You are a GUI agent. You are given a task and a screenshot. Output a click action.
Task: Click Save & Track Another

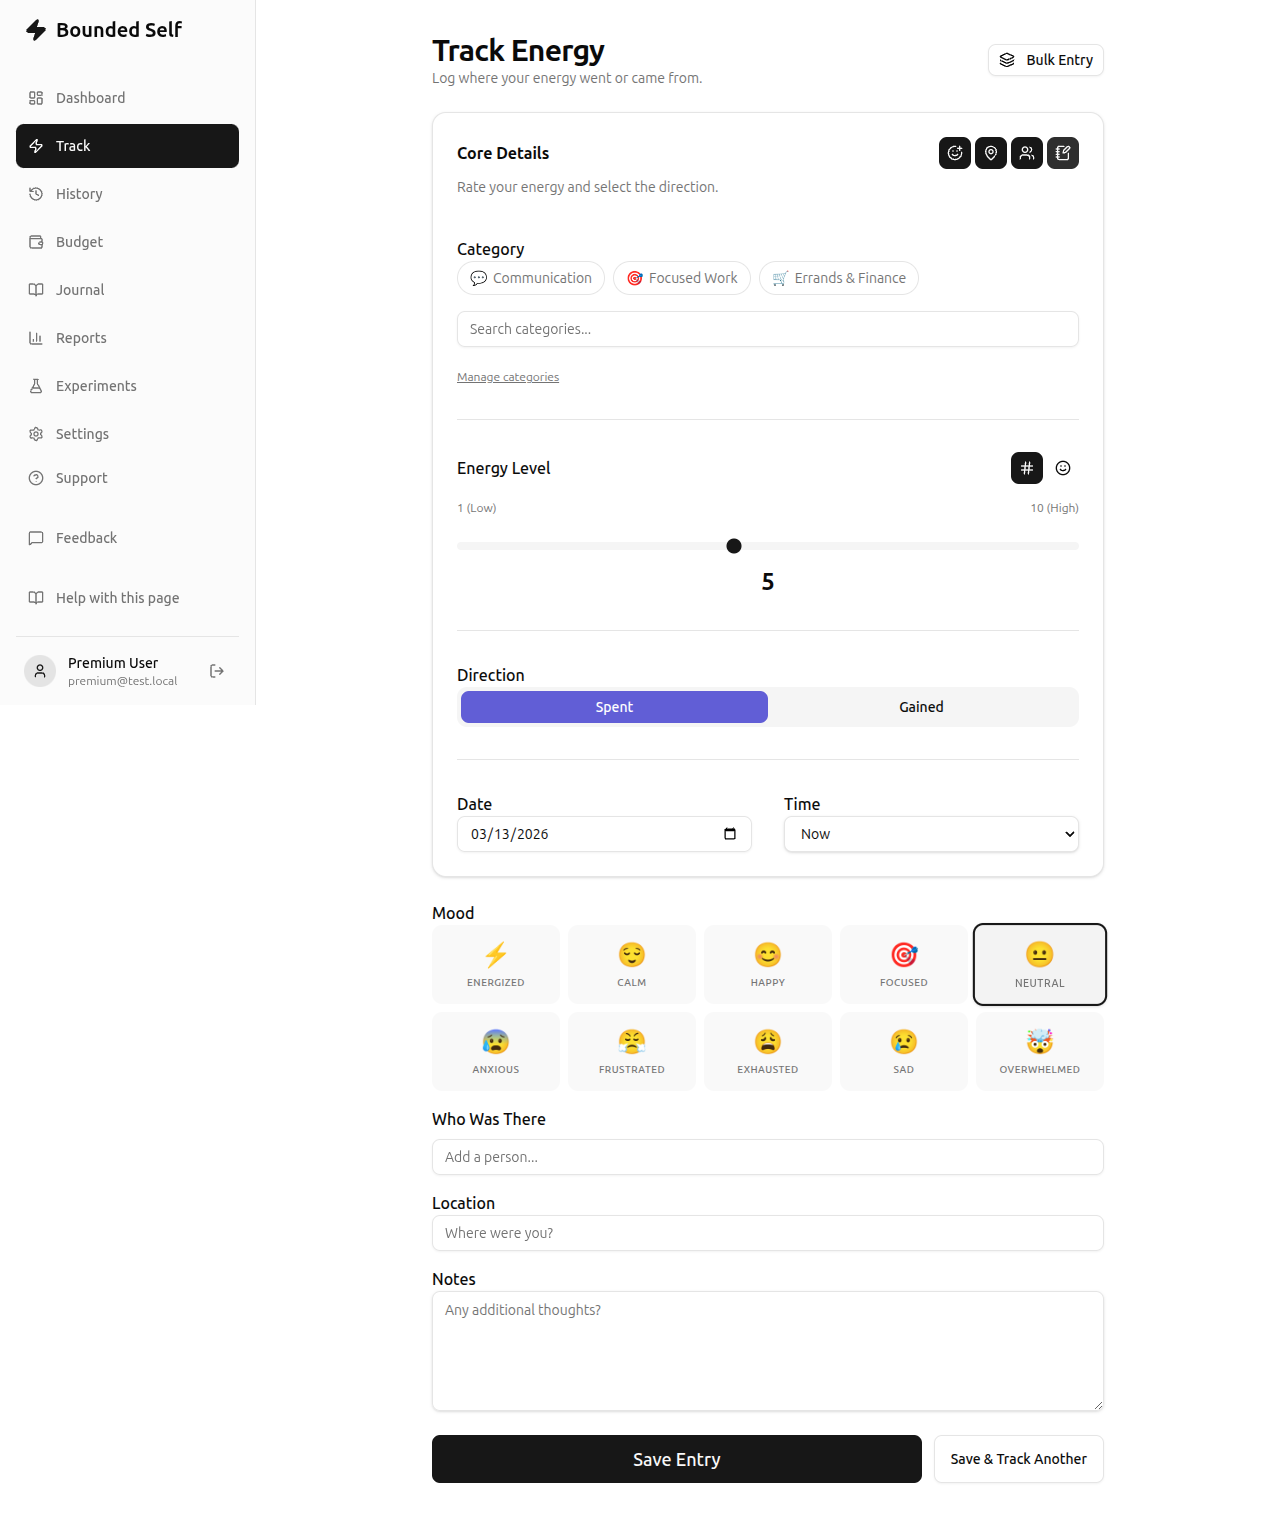(1018, 1459)
